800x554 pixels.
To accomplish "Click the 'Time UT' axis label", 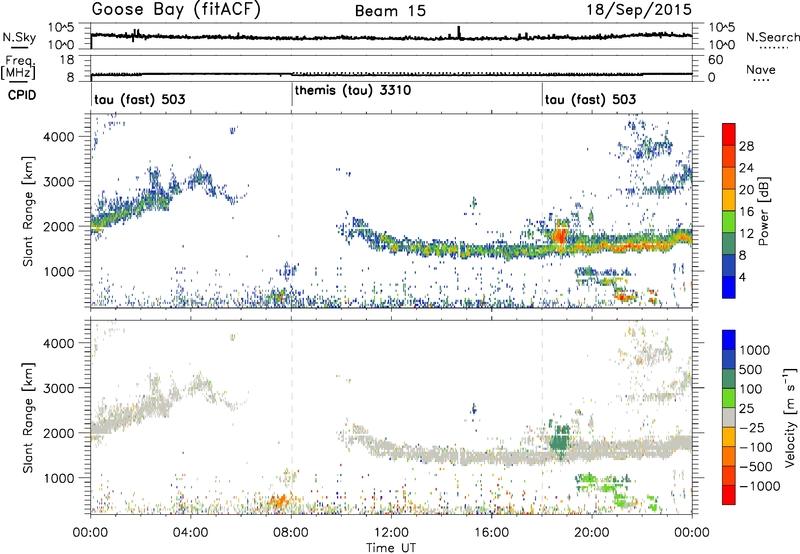I will (x=391, y=548).
